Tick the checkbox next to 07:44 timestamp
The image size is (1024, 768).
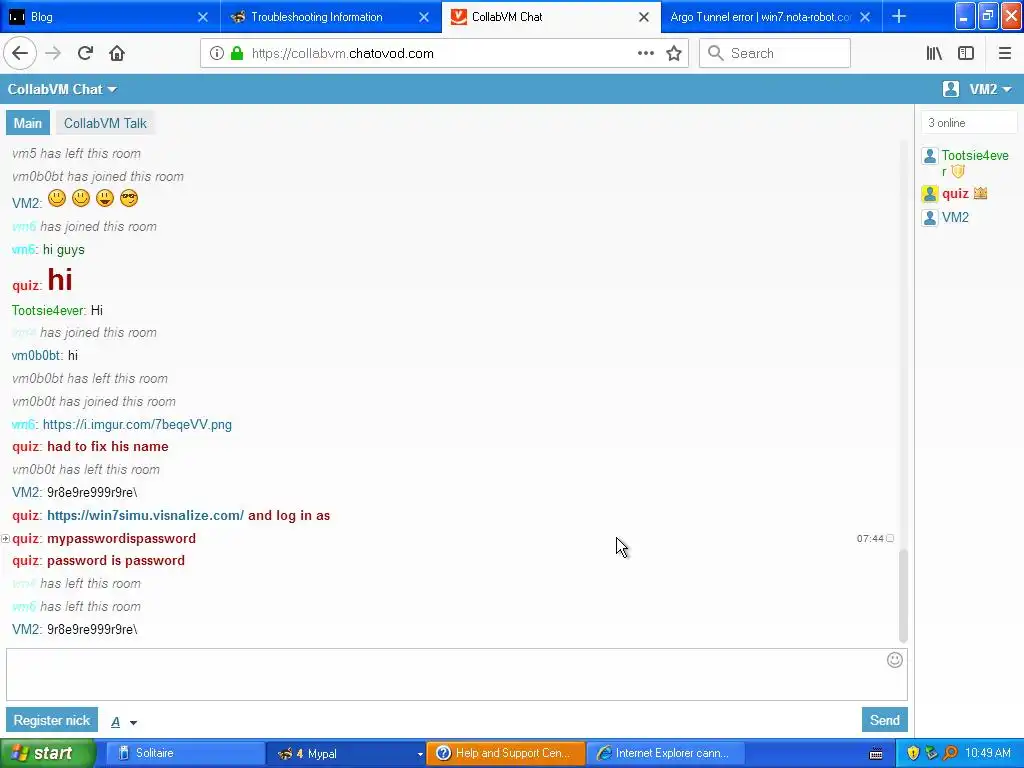pos(889,538)
